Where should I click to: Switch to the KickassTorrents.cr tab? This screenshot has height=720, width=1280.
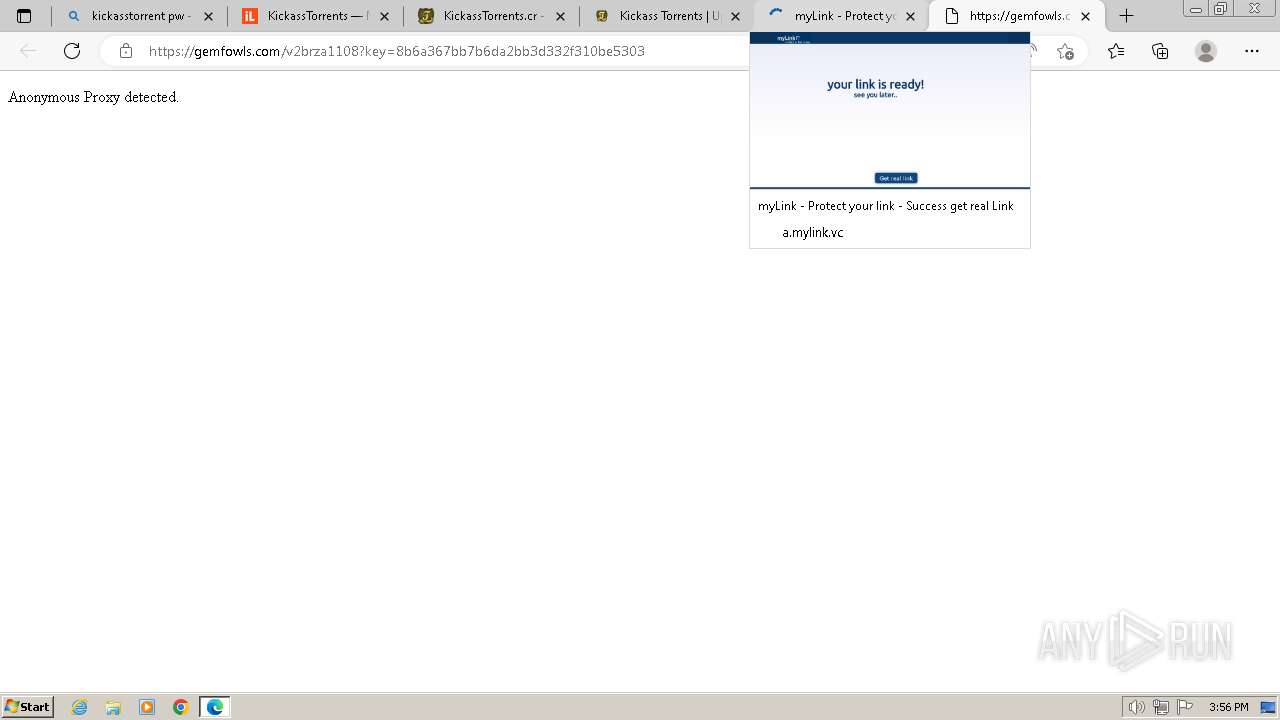491,16
